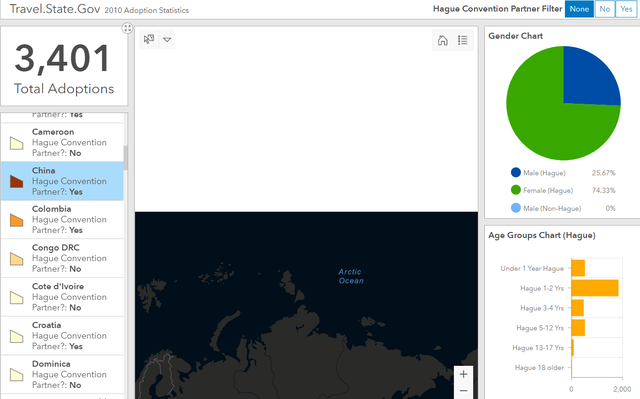
Task: Select the China list entry
Action: click(x=62, y=181)
